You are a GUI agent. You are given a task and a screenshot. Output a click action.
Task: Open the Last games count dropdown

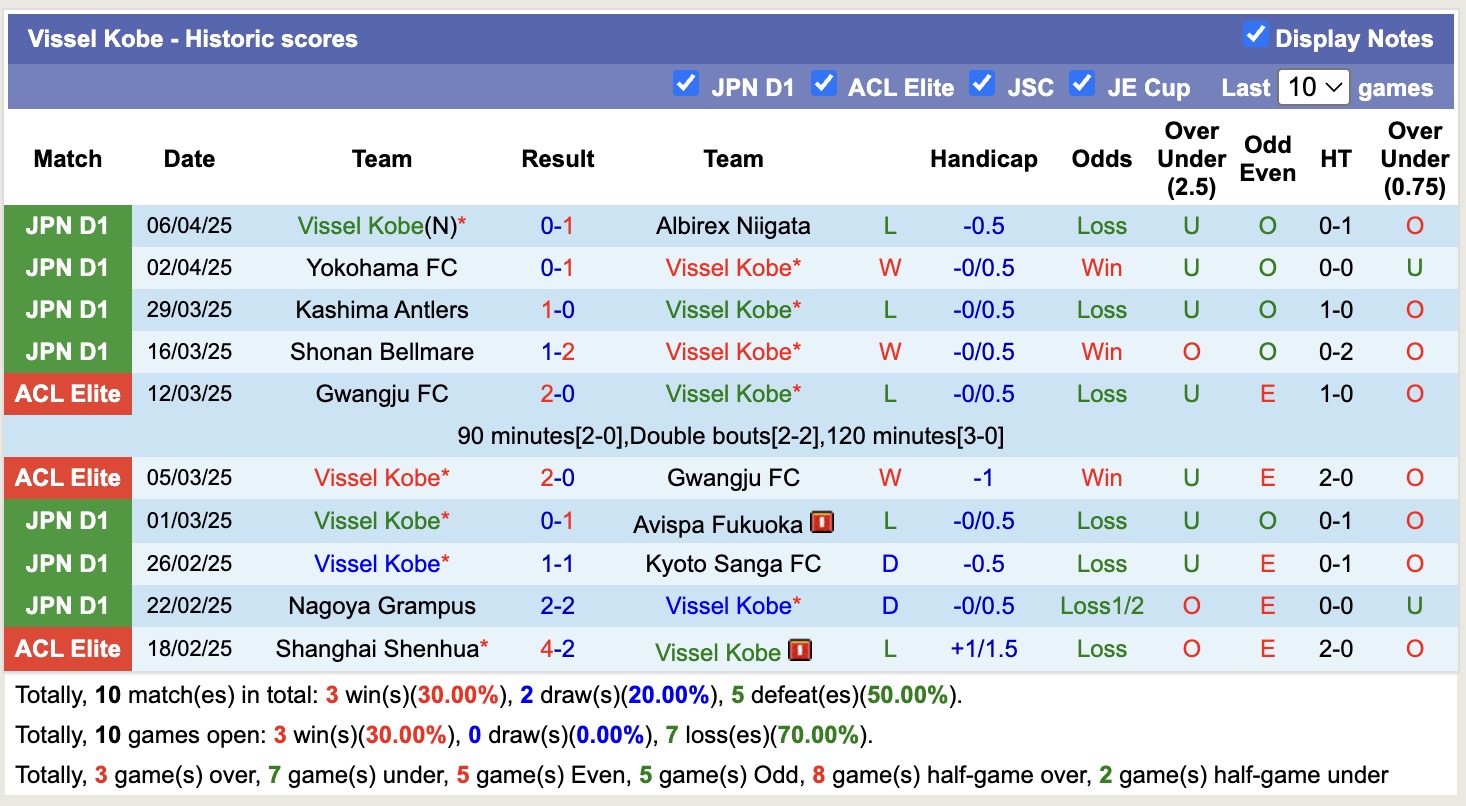pyautogui.click(x=1313, y=87)
